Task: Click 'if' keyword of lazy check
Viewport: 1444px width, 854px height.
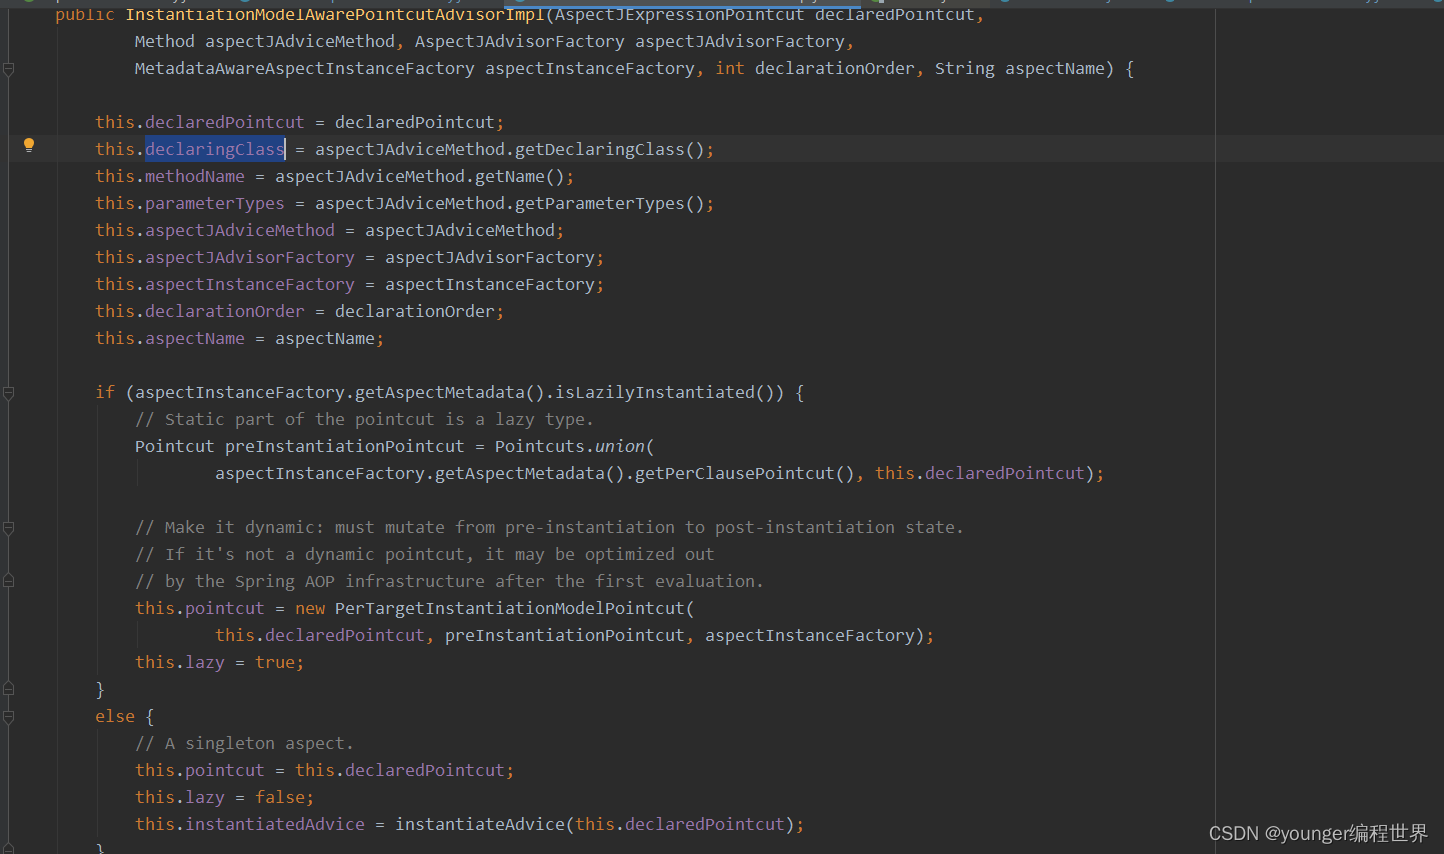Action: click(x=105, y=392)
